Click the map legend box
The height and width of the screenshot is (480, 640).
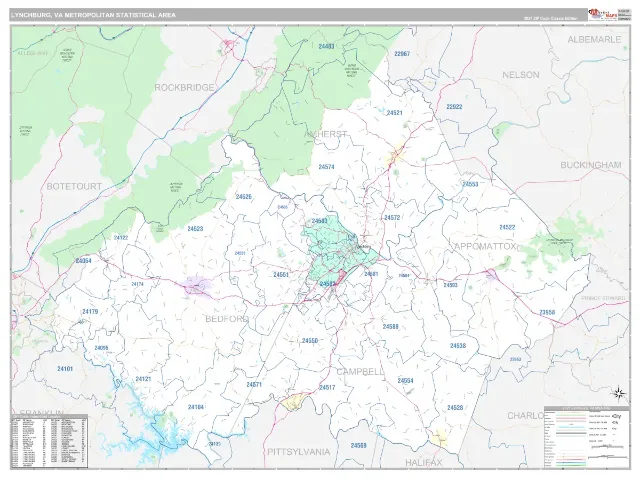click(x=587, y=437)
